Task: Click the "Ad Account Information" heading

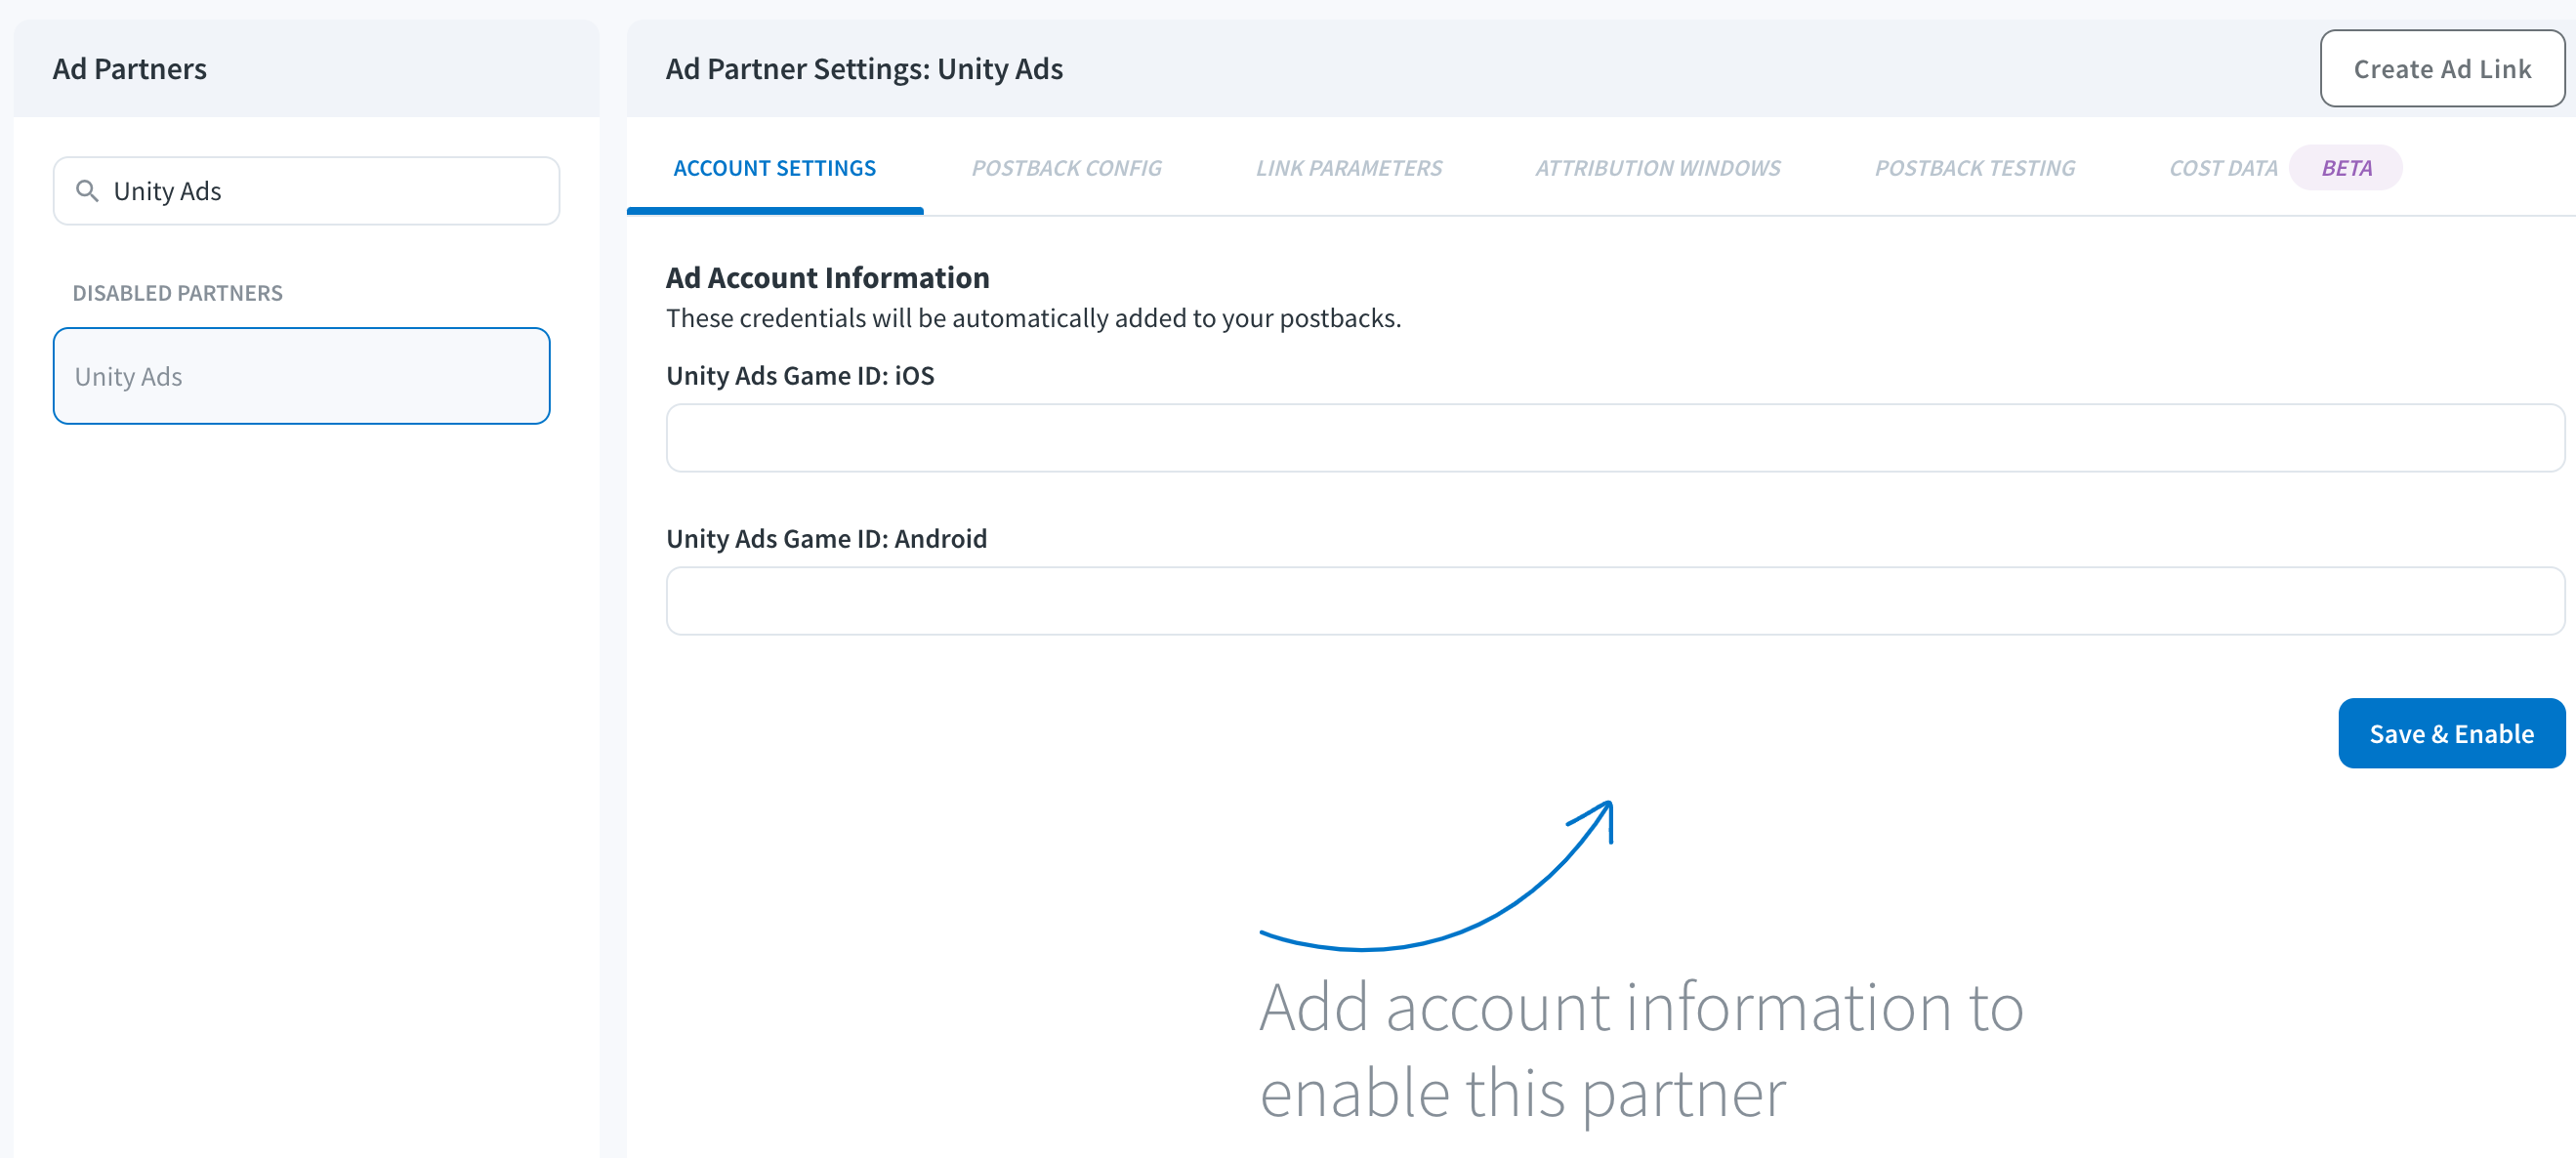Action: 827,277
